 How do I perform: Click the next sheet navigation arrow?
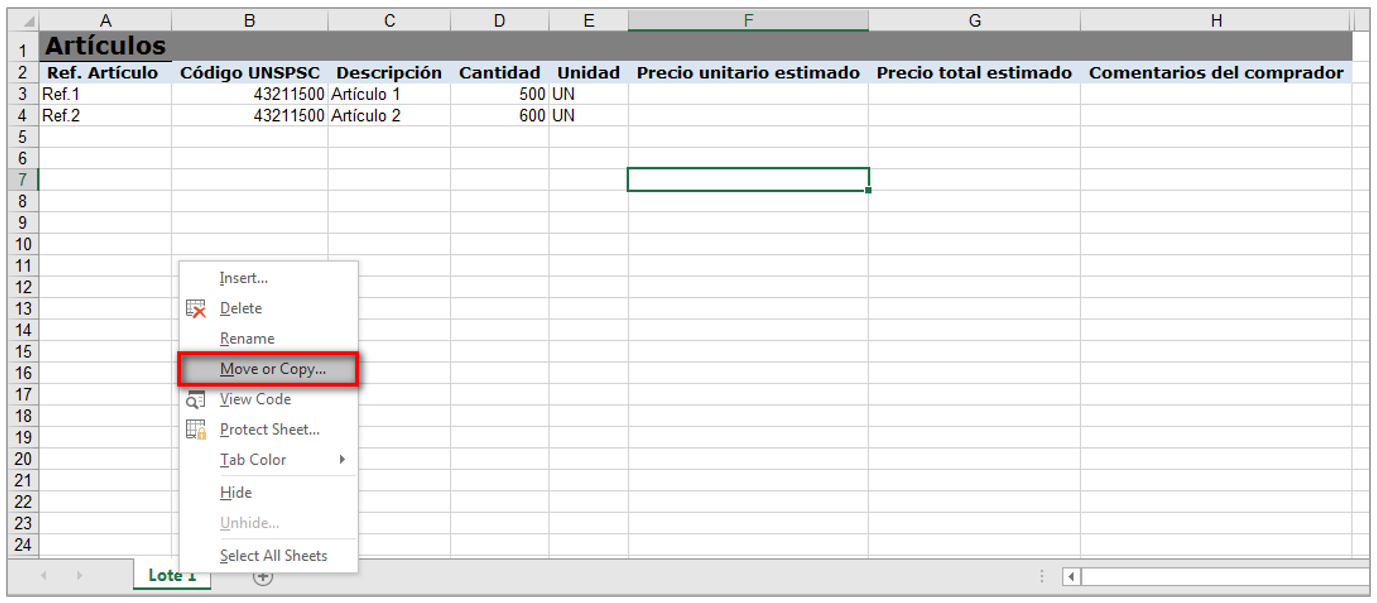(79, 576)
